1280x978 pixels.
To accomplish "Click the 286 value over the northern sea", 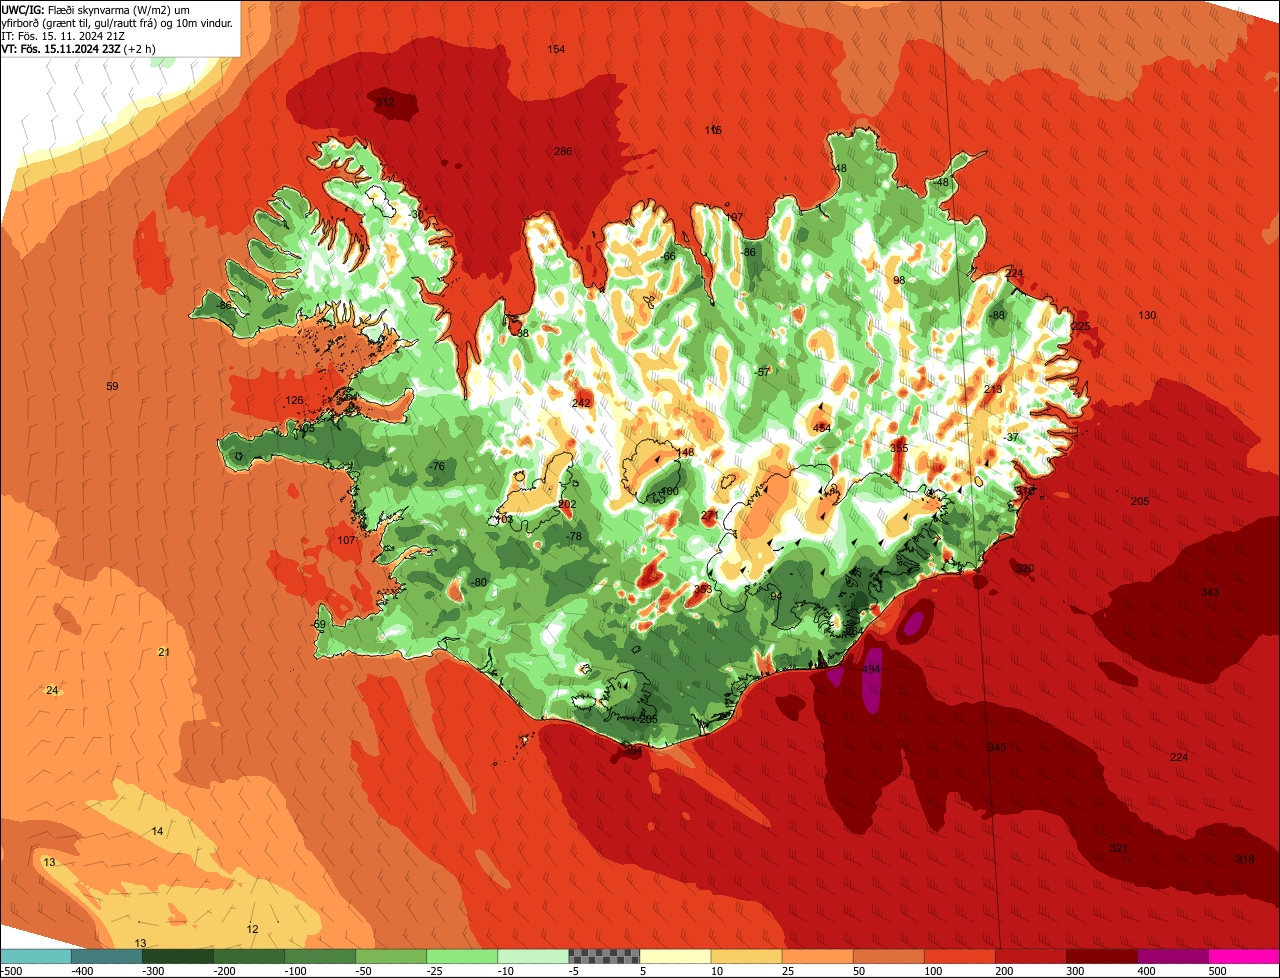I will 563,151.
